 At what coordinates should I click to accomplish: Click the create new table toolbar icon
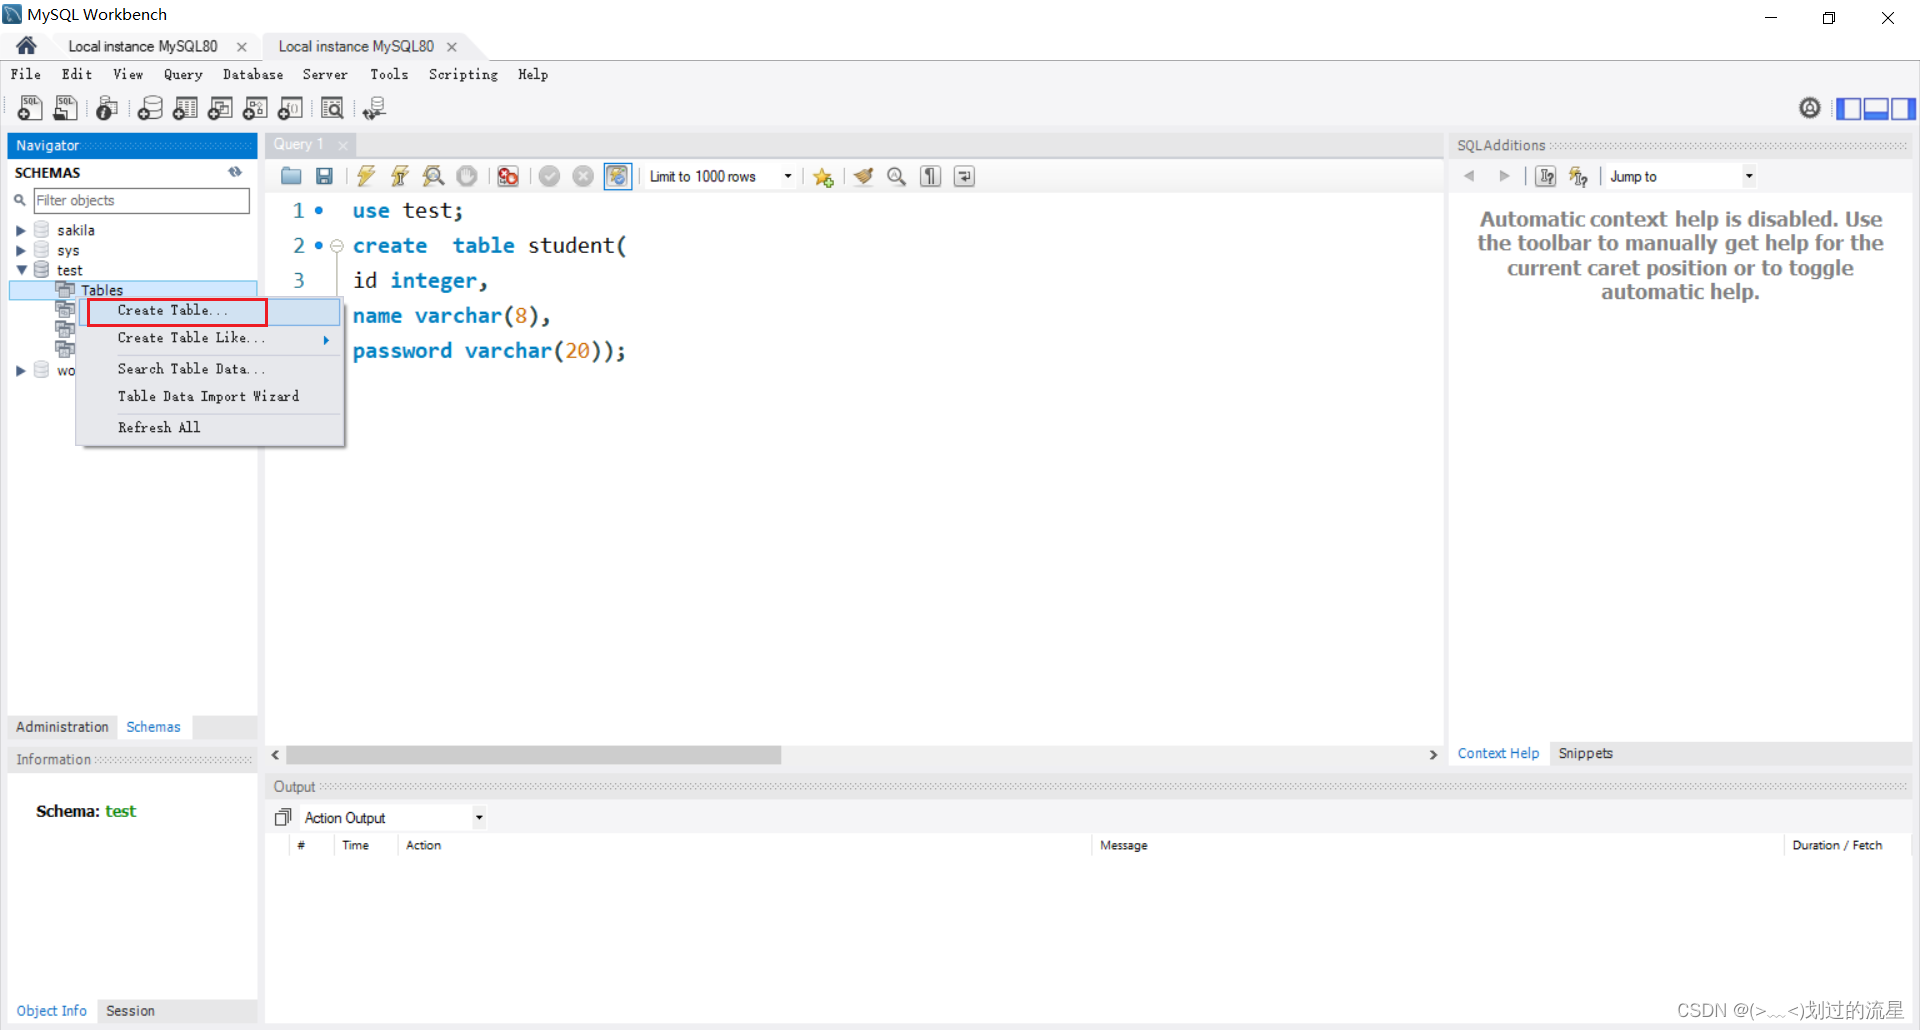tap(185, 108)
